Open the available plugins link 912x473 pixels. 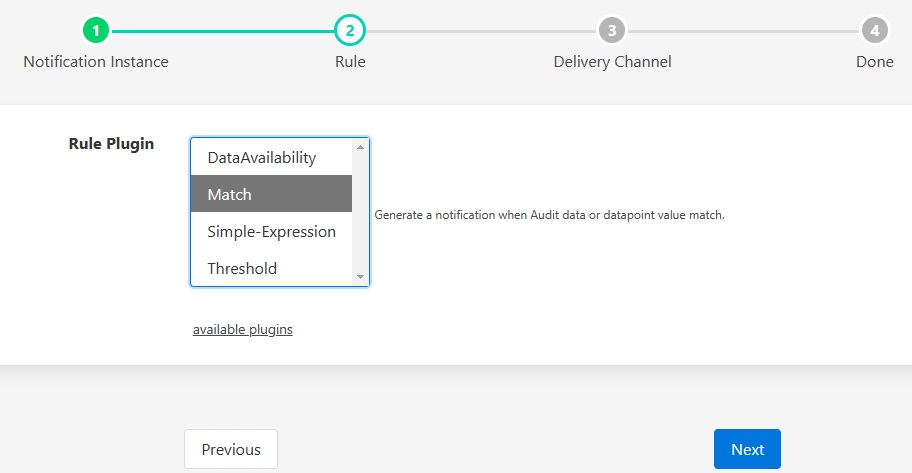[243, 329]
